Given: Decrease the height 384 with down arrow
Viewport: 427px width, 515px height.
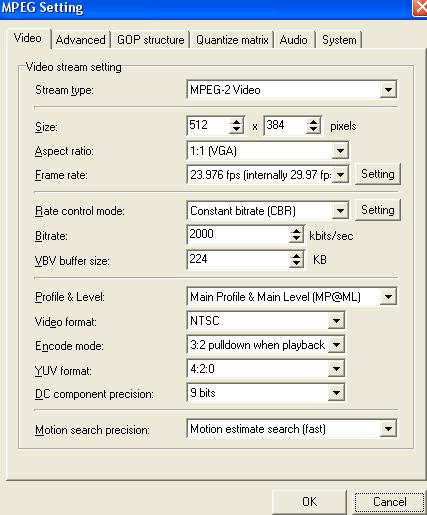Looking at the screenshot, I should tap(313, 130).
